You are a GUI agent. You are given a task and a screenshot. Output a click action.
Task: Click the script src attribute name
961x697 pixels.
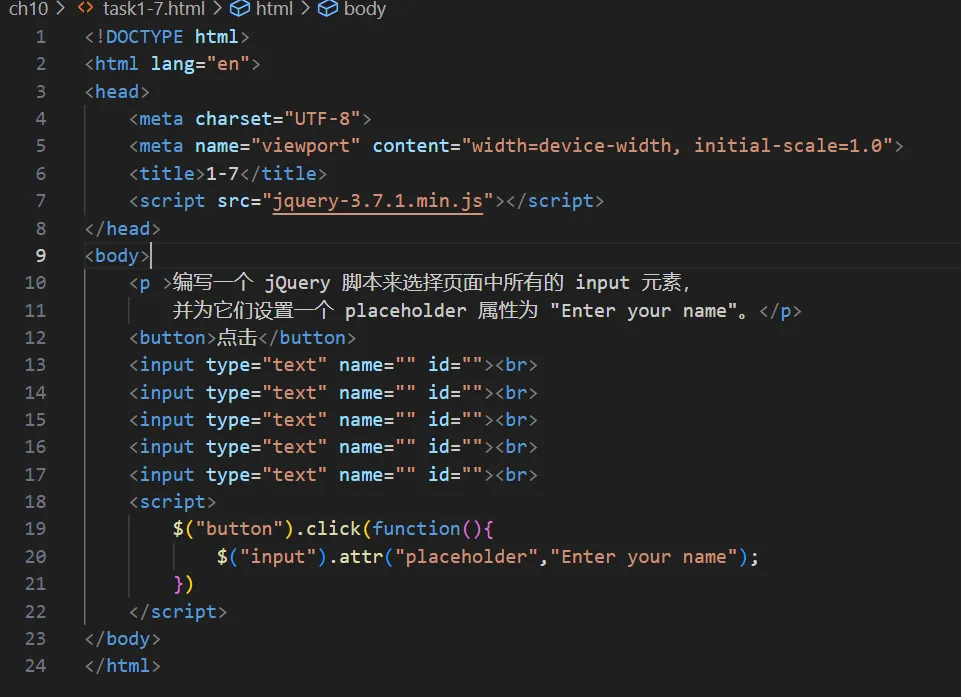point(234,201)
